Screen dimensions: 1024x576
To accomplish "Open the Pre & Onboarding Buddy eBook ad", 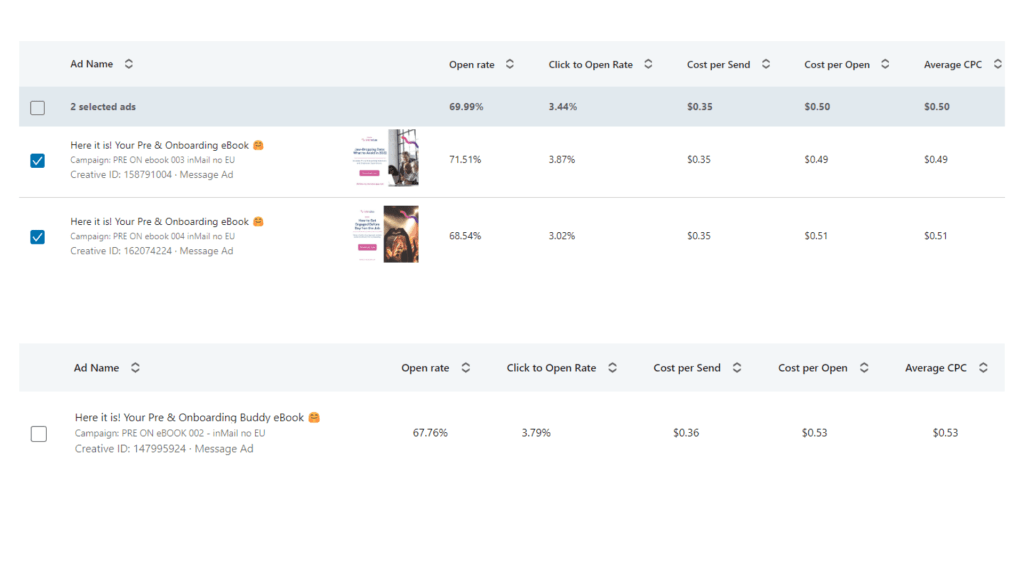I will [x=189, y=417].
